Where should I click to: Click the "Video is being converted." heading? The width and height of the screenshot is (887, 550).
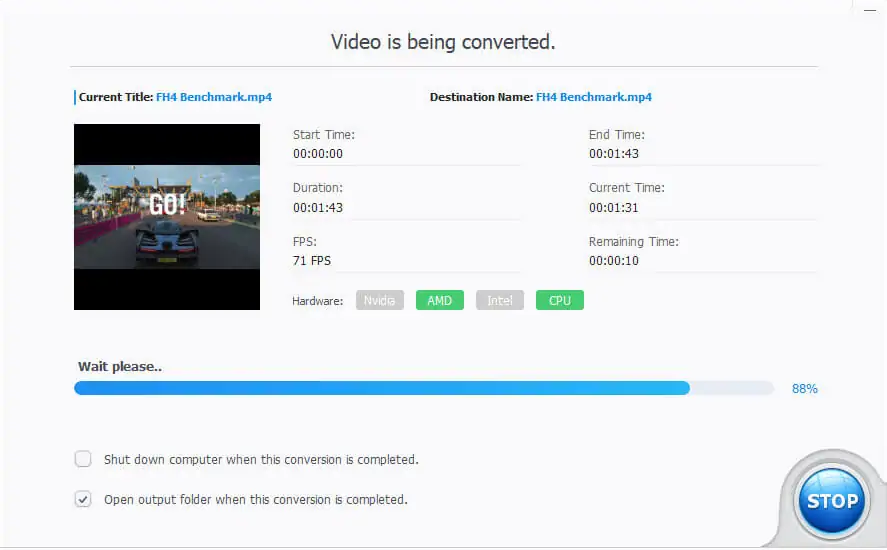click(x=443, y=42)
